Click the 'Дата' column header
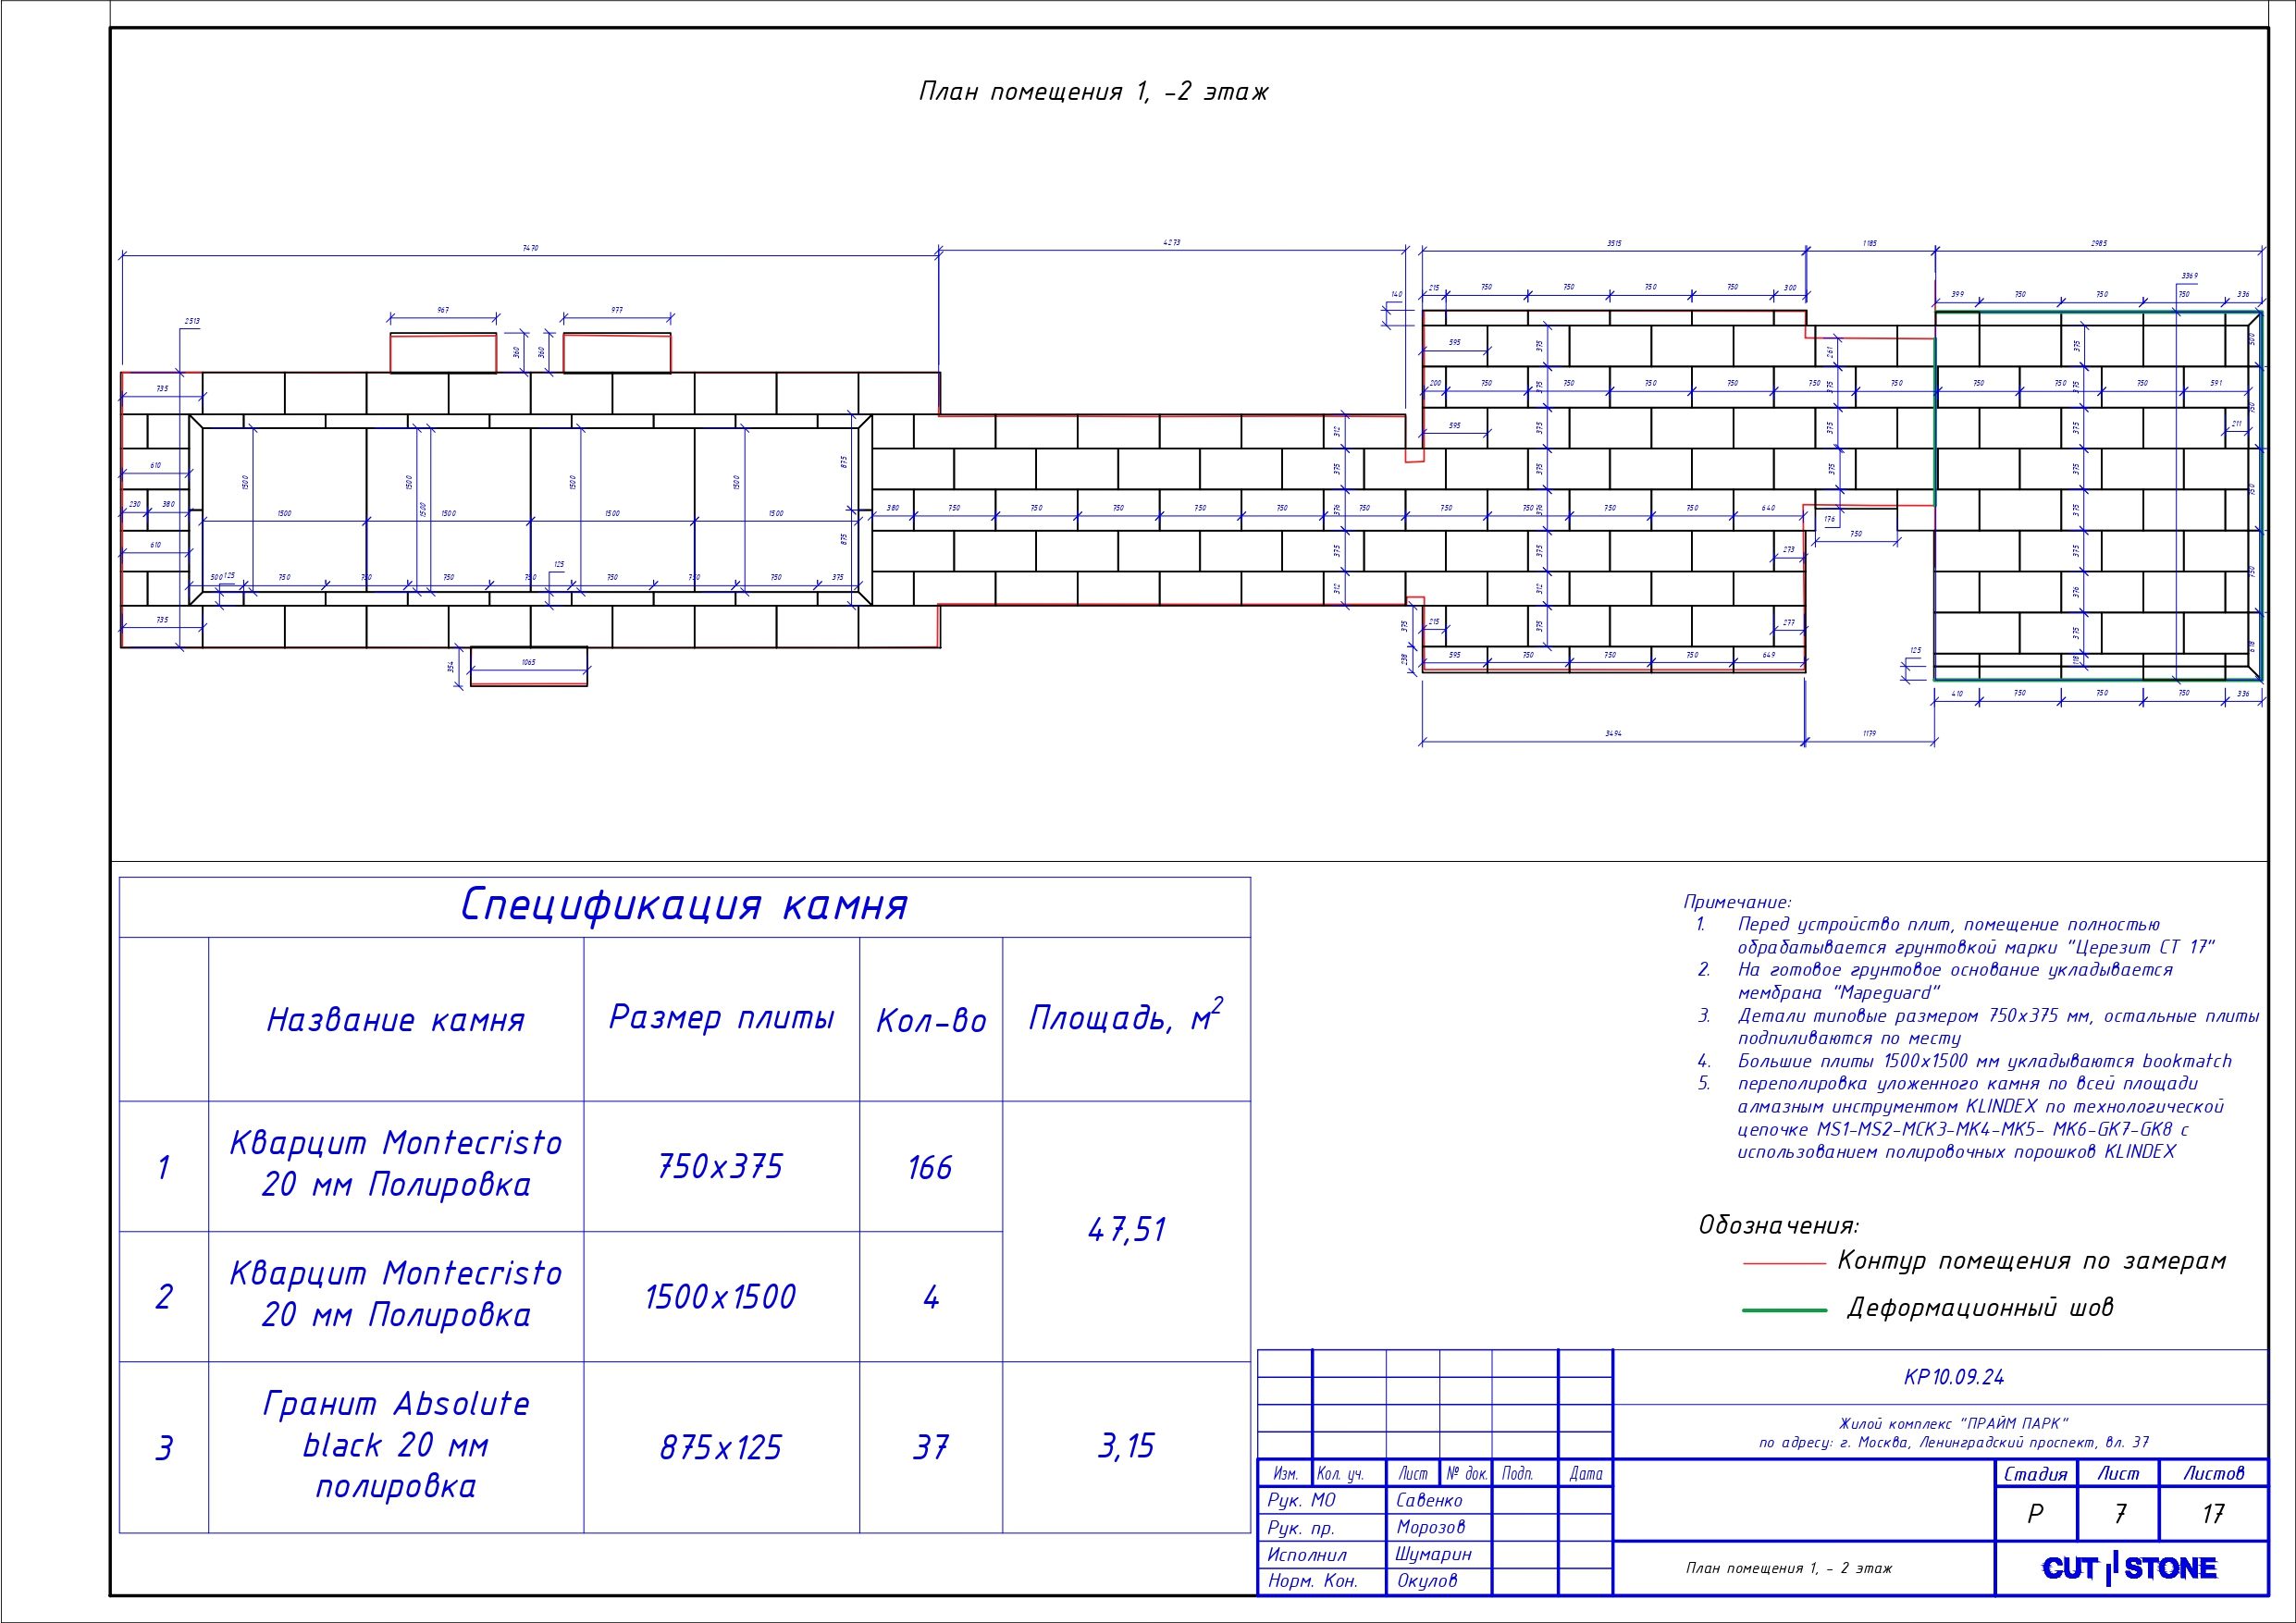 1586,1474
